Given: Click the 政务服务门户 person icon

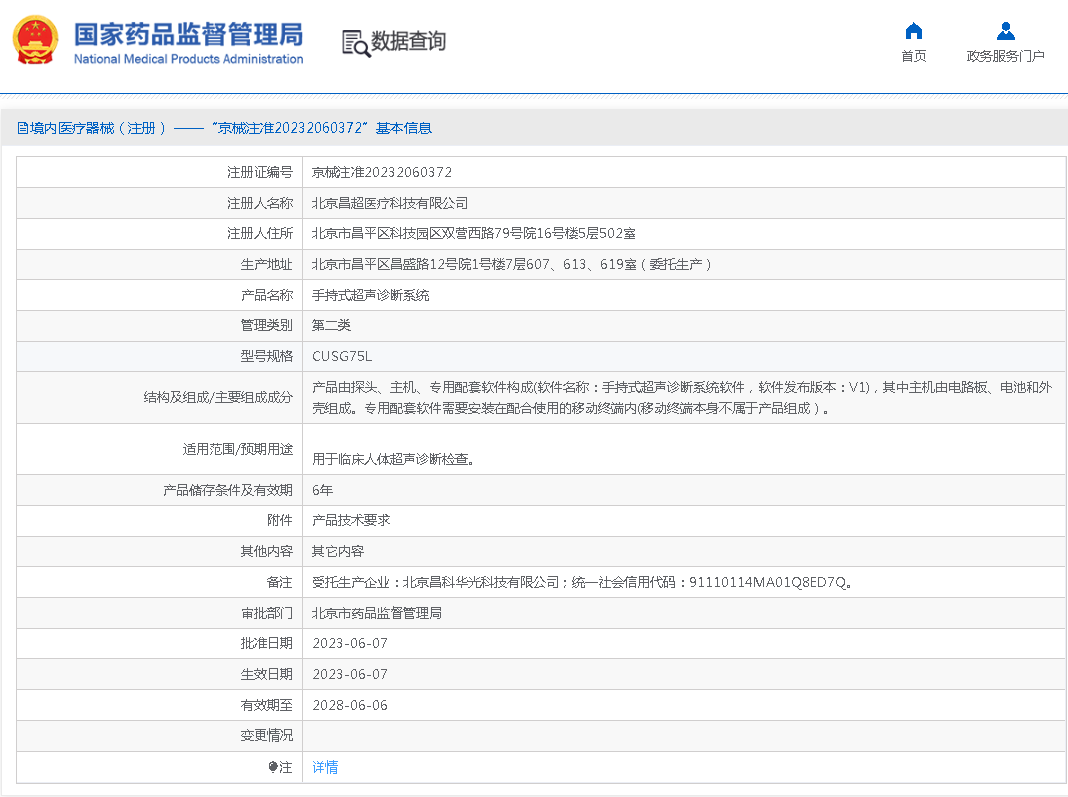Looking at the screenshot, I should [1005, 31].
